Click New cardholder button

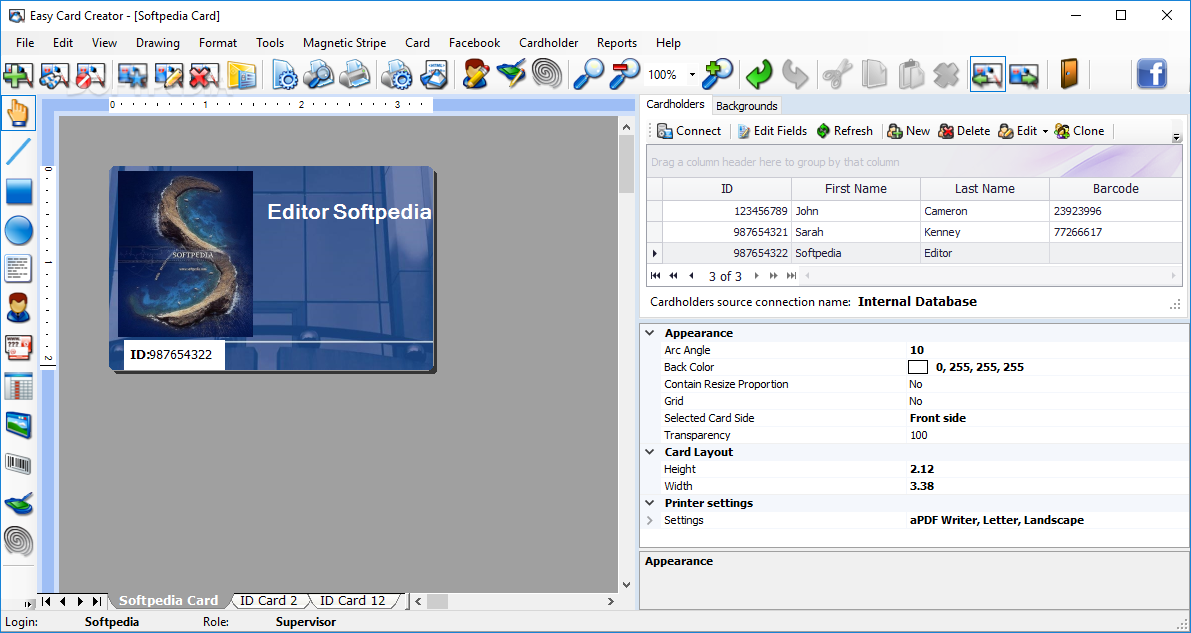pyautogui.click(x=908, y=131)
